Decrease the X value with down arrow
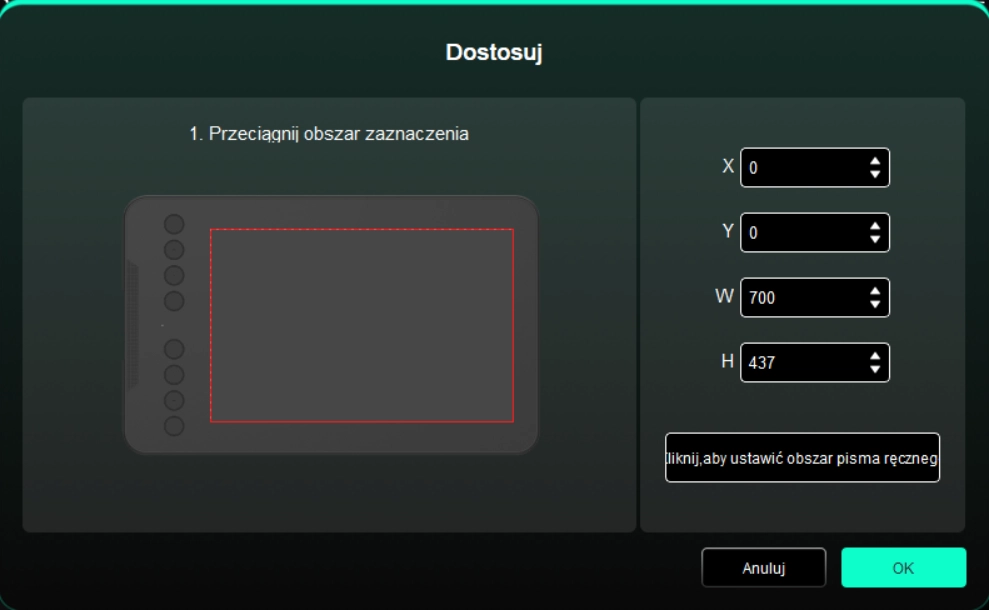This screenshot has width=989, height=610. point(875,174)
